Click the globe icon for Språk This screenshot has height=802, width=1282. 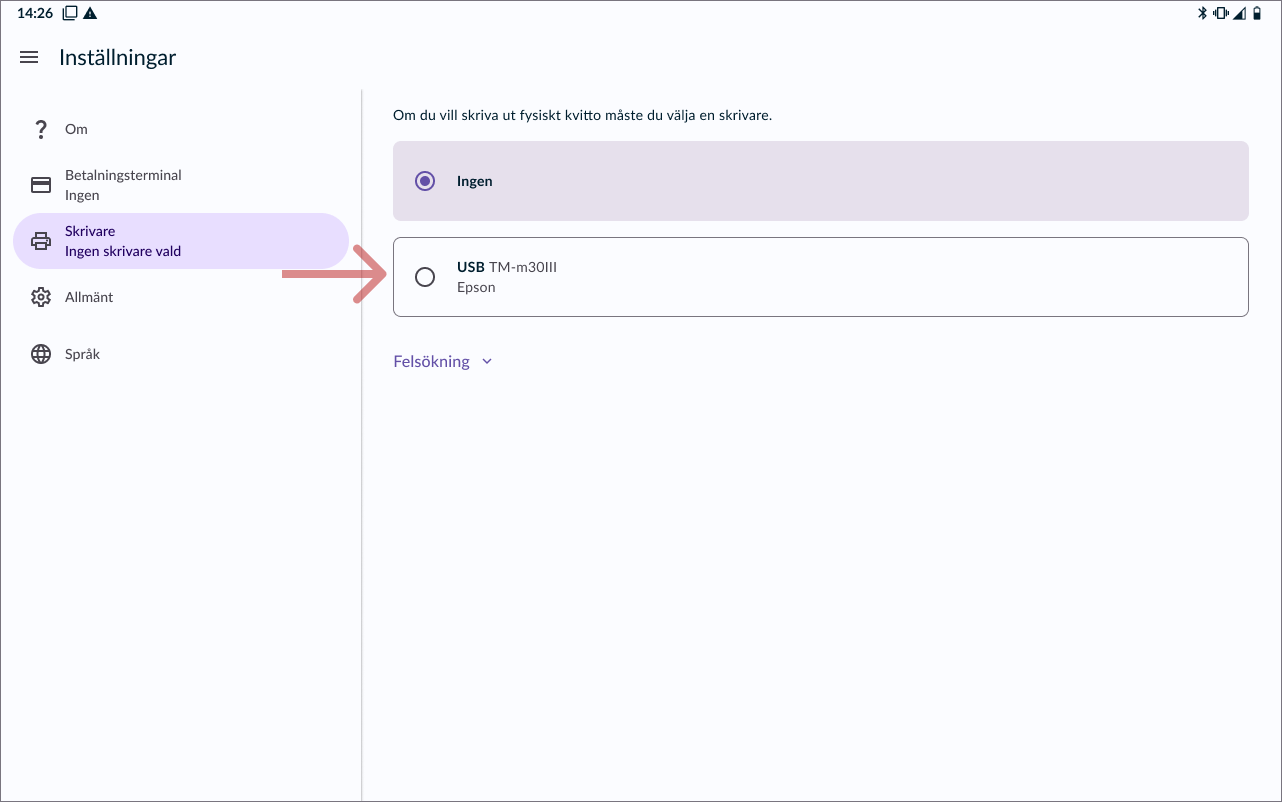(41, 354)
